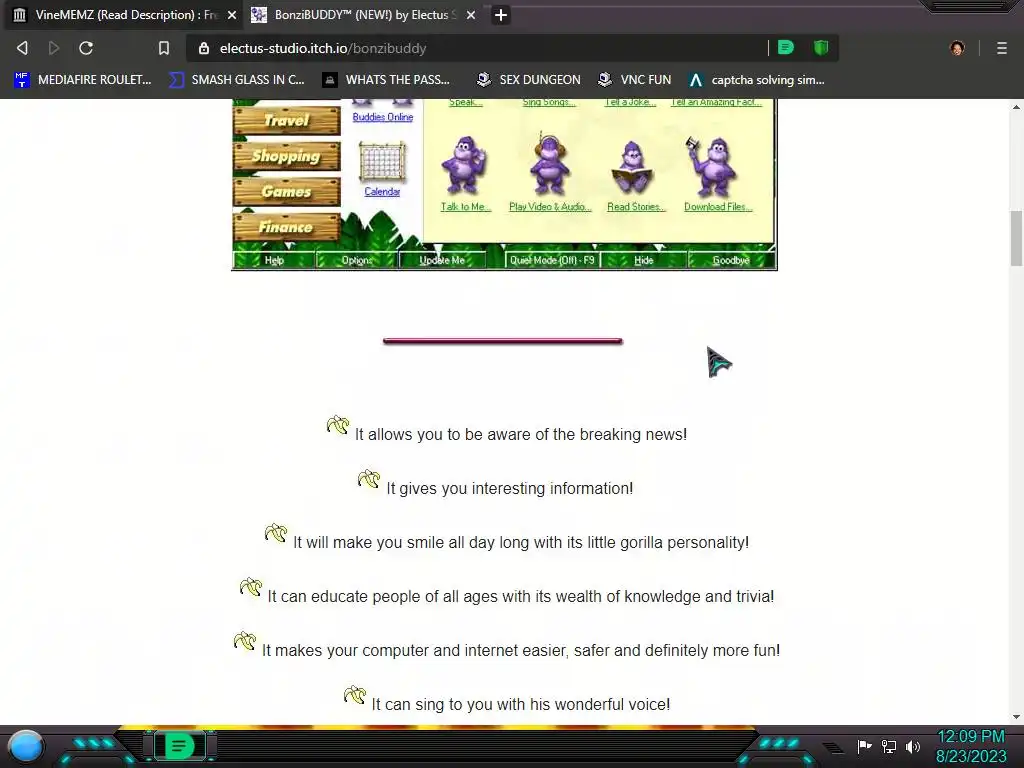The width and height of the screenshot is (1024, 768).
Task: Open the SMASH GLASS IN C... bookmark
Action: pos(237,80)
